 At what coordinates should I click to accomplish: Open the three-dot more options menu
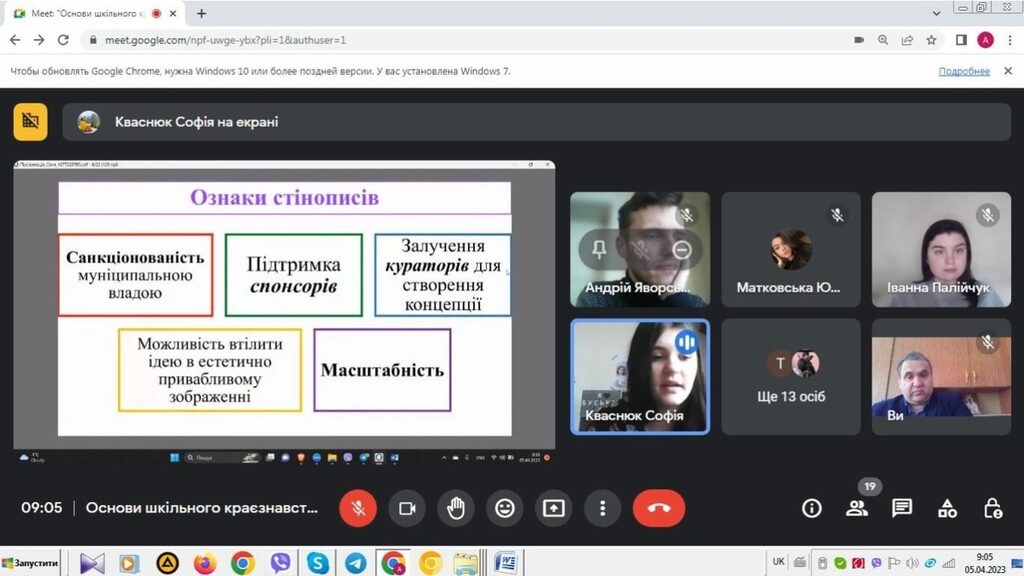pos(602,508)
